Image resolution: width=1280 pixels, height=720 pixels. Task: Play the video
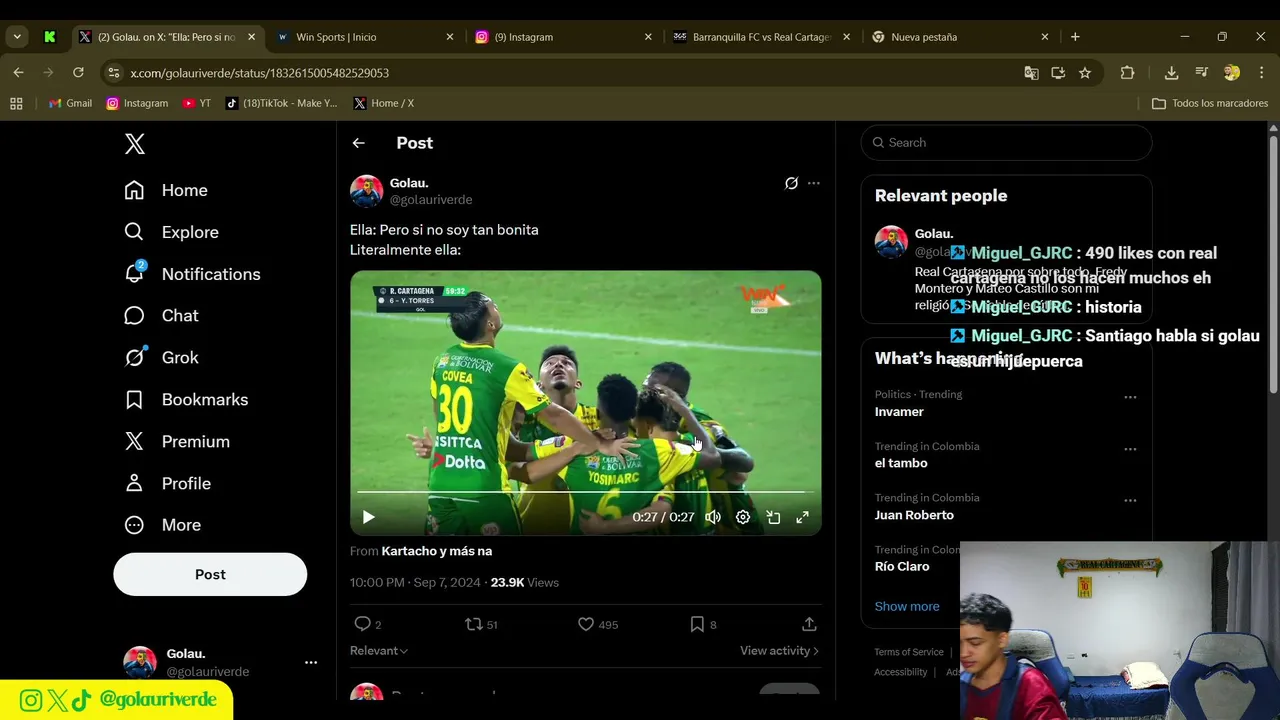[368, 517]
